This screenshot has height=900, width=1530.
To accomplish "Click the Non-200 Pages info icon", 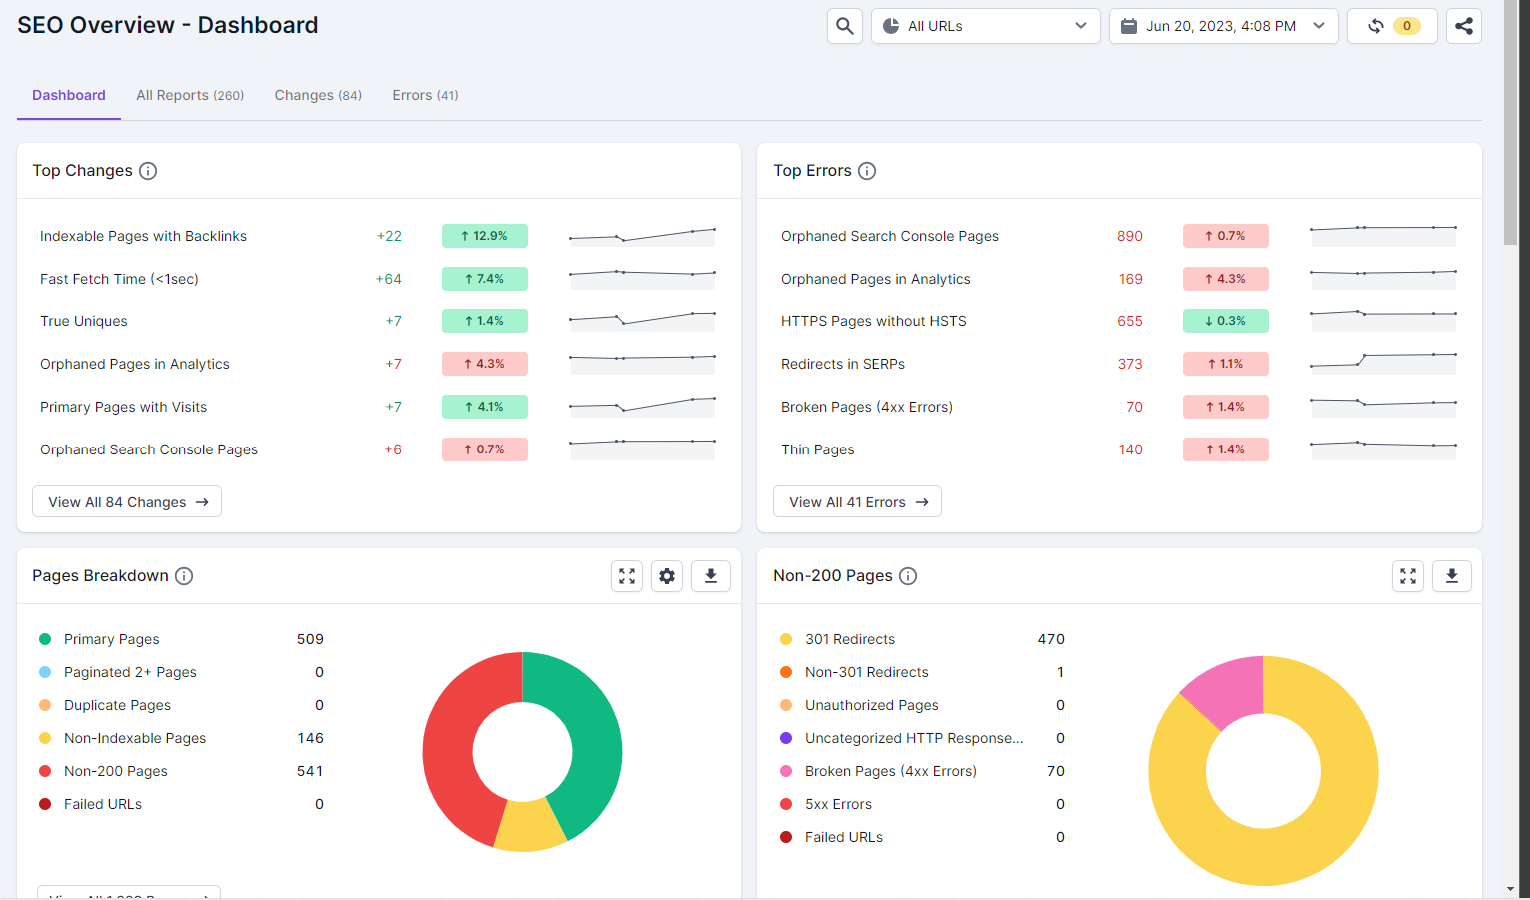I will pos(908,576).
